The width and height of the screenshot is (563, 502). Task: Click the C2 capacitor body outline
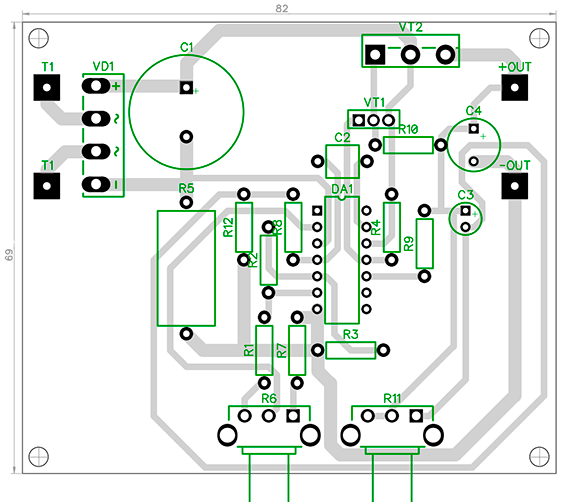342,162
